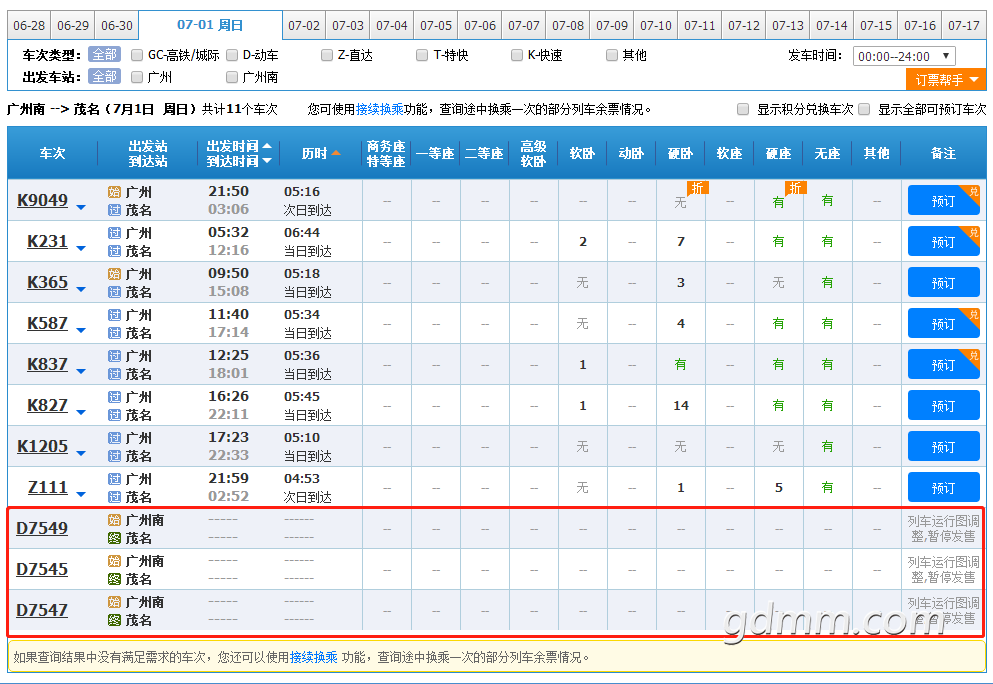The height and width of the screenshot is (684, 993).
Task: Expand stop details for train K827
Action: pyautogui.click(x=81, y=412)
